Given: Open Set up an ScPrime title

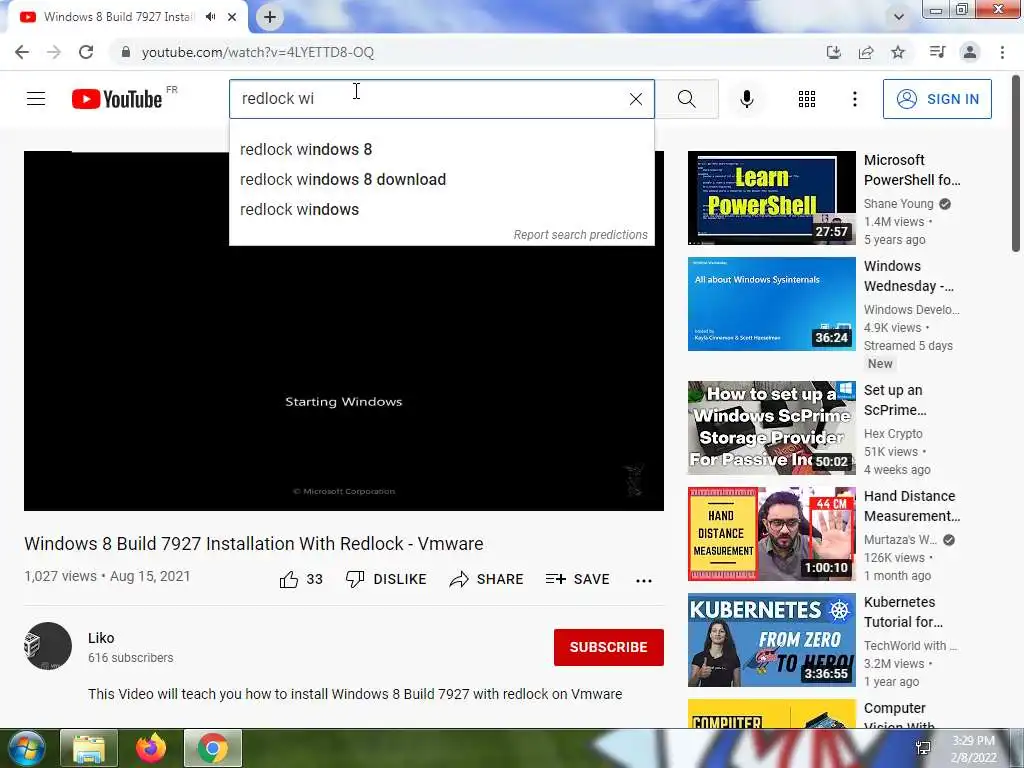Looking at the screenshot, I should (x=895, y=400).
